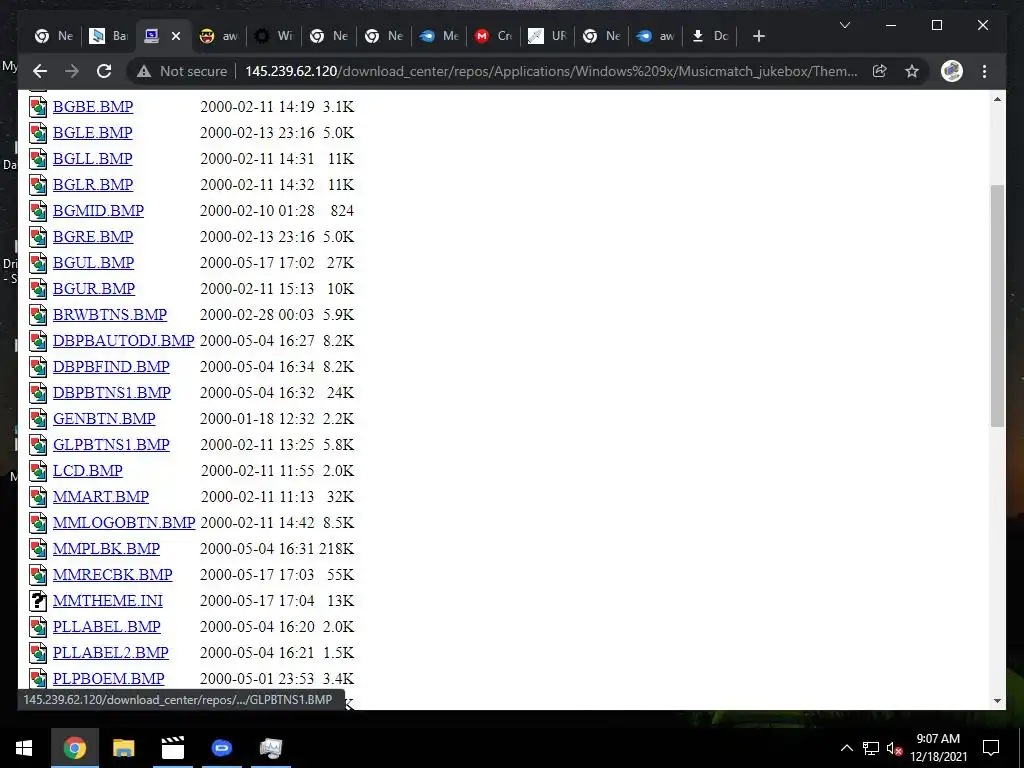This screenshot has width=1024, height=768.
Task: Open the Windows Start menu
Action: (x=24, y=748)
